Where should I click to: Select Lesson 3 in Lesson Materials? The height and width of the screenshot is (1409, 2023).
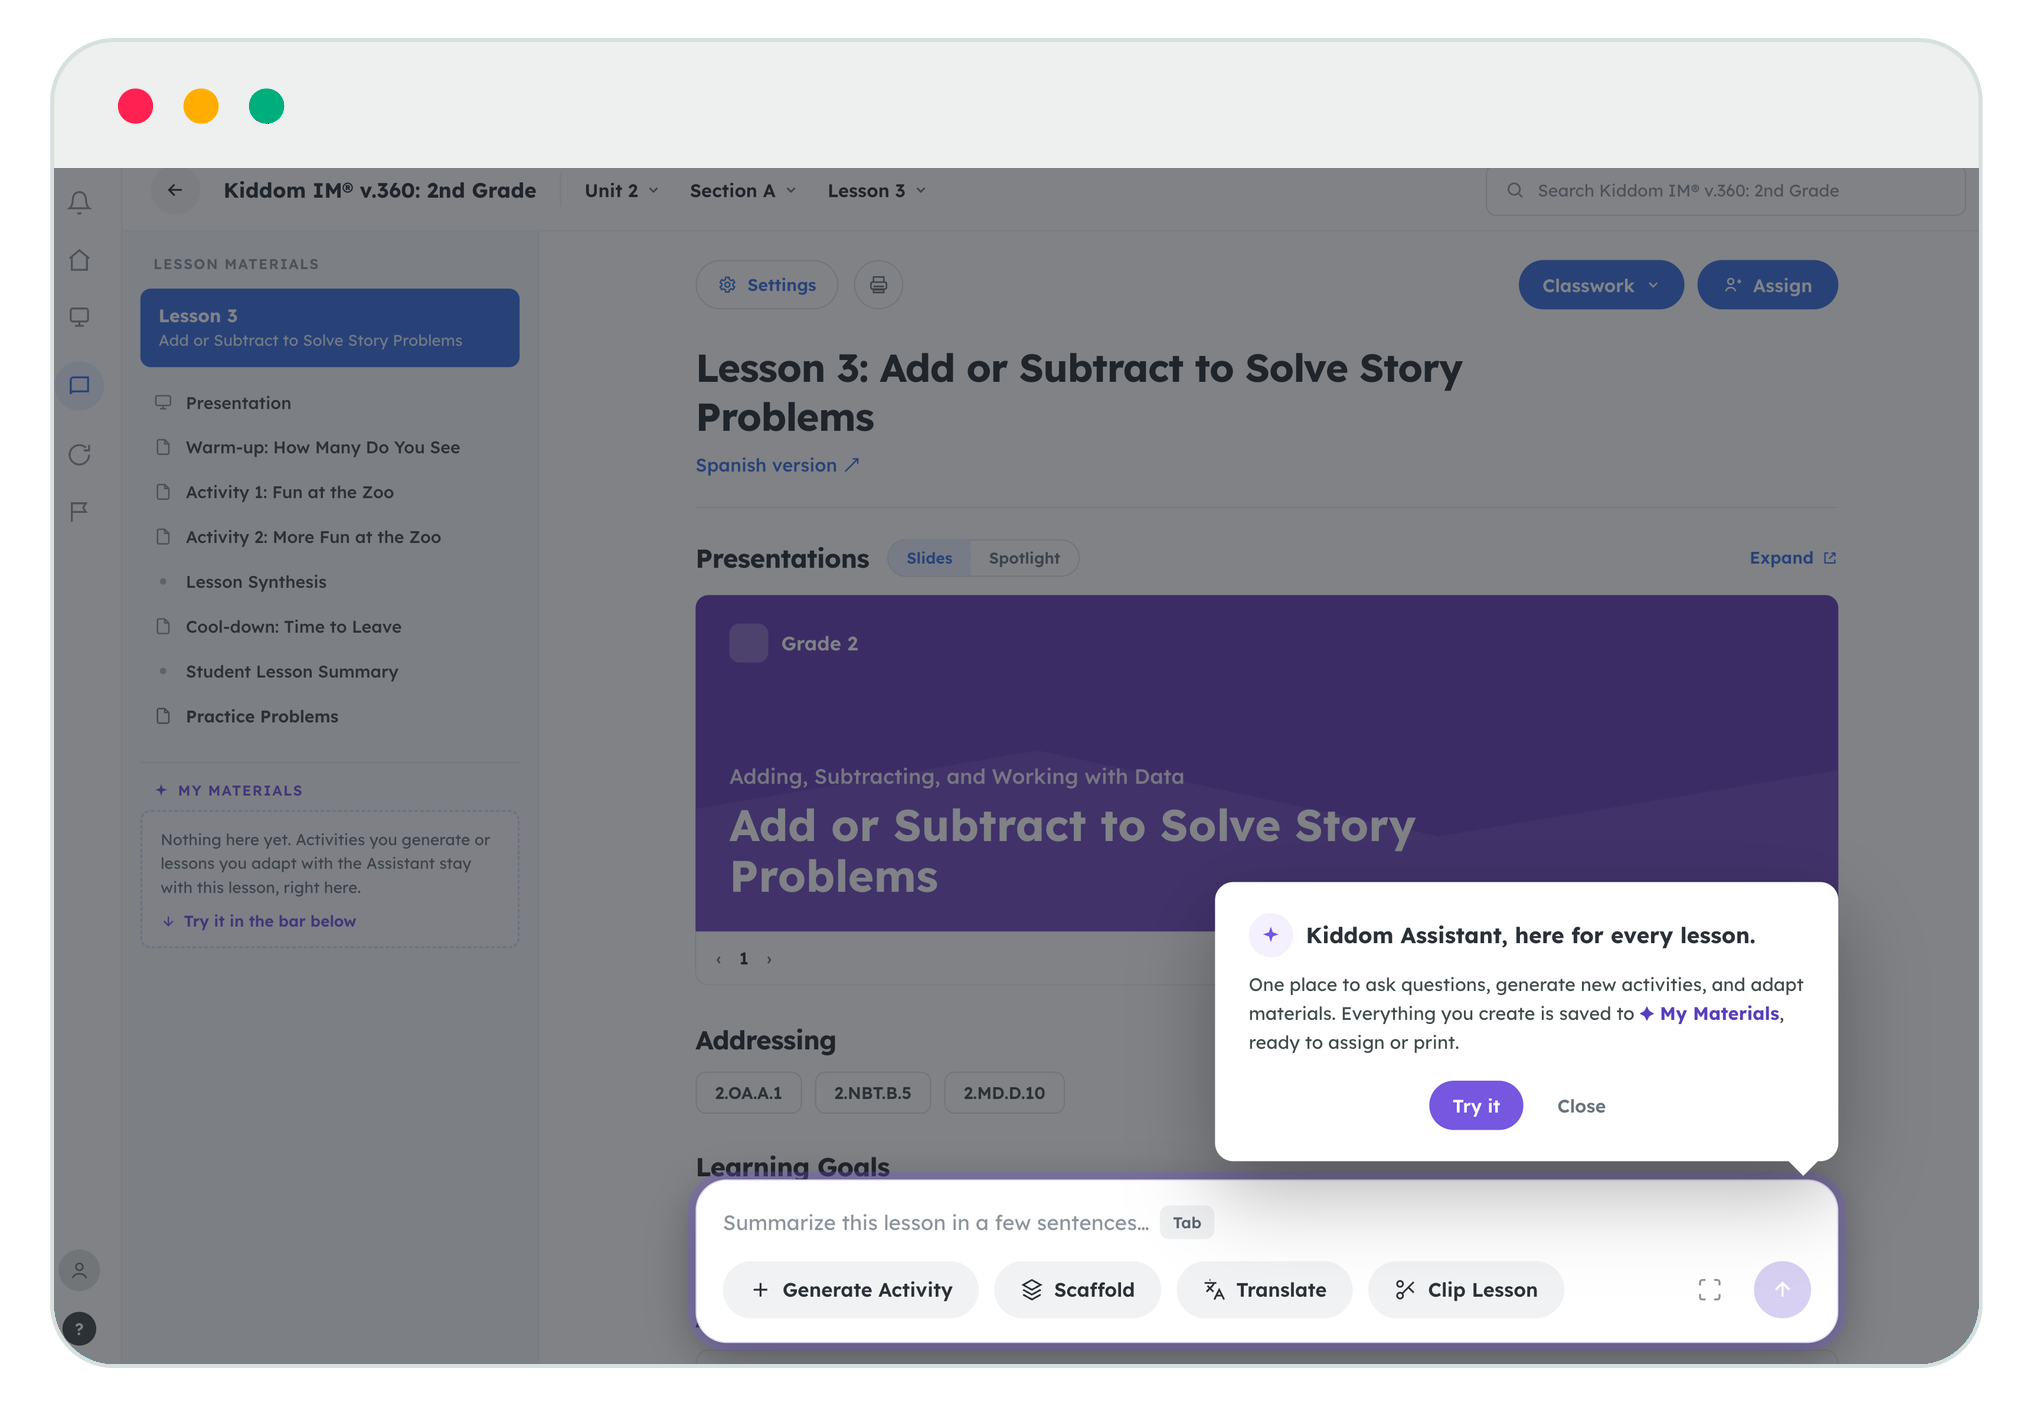coord(329,328)
